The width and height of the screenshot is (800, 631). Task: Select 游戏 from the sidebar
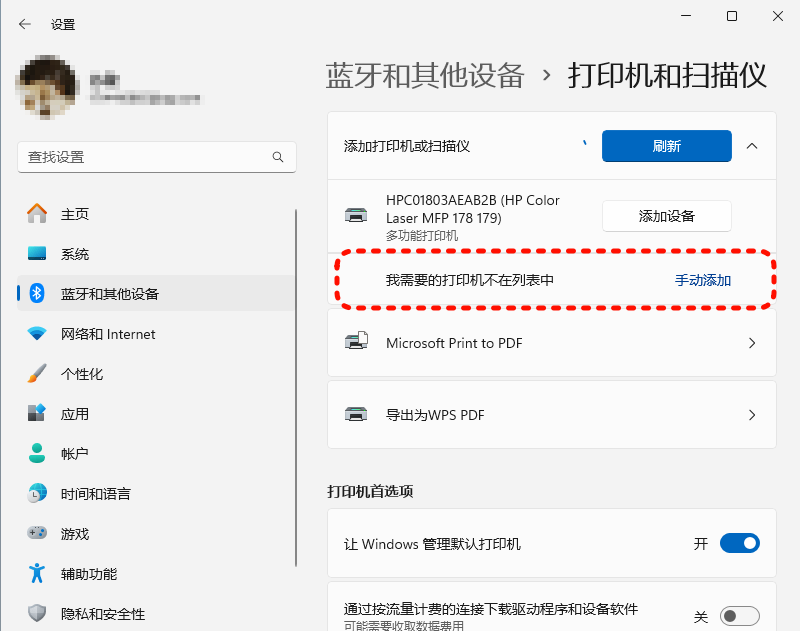point(34,533)
